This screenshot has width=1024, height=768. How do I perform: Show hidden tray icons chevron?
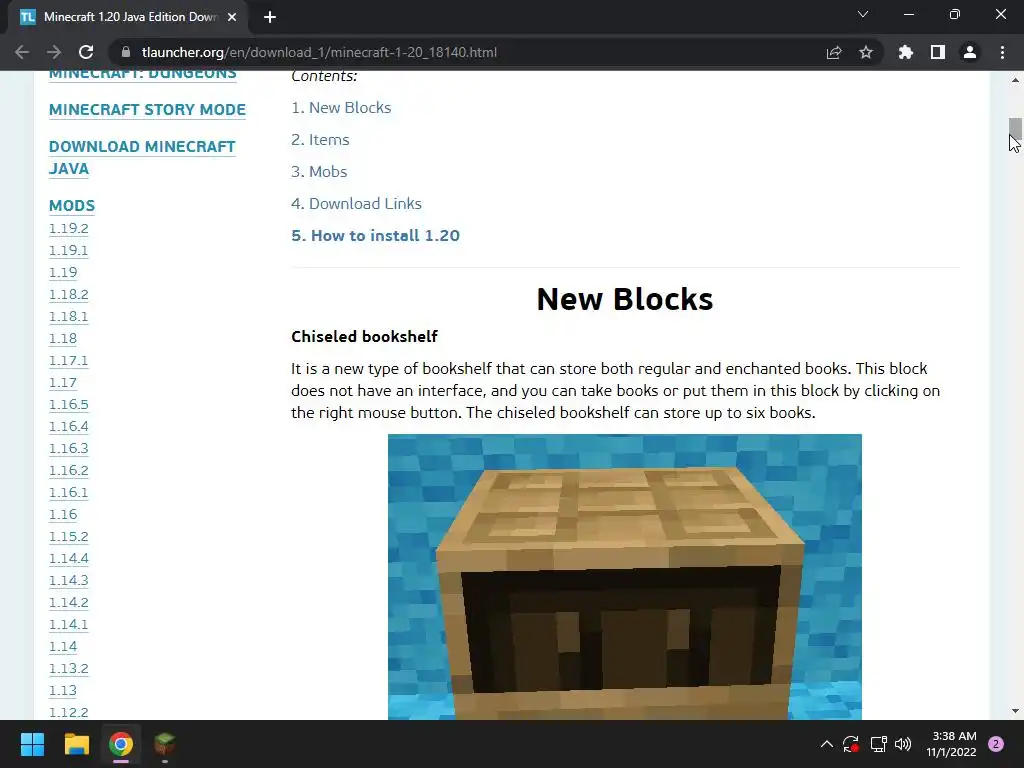(827, 744)
